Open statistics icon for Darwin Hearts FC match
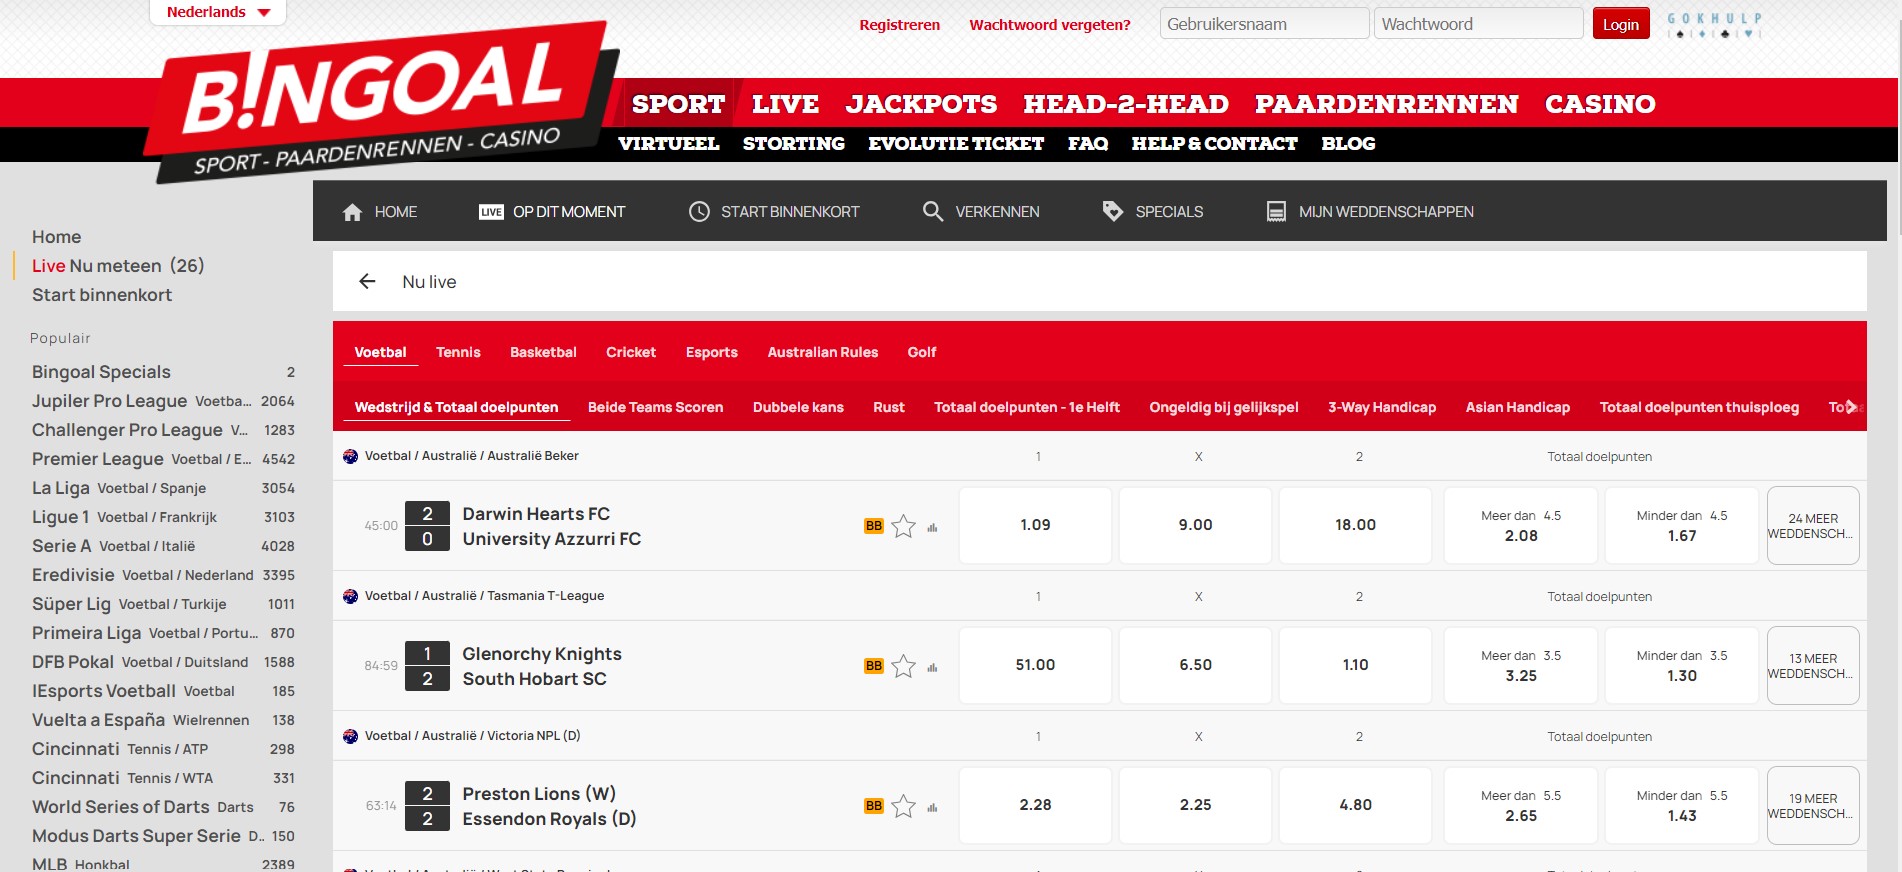Viewport: 1902px width, 872px height. [932, 527]
